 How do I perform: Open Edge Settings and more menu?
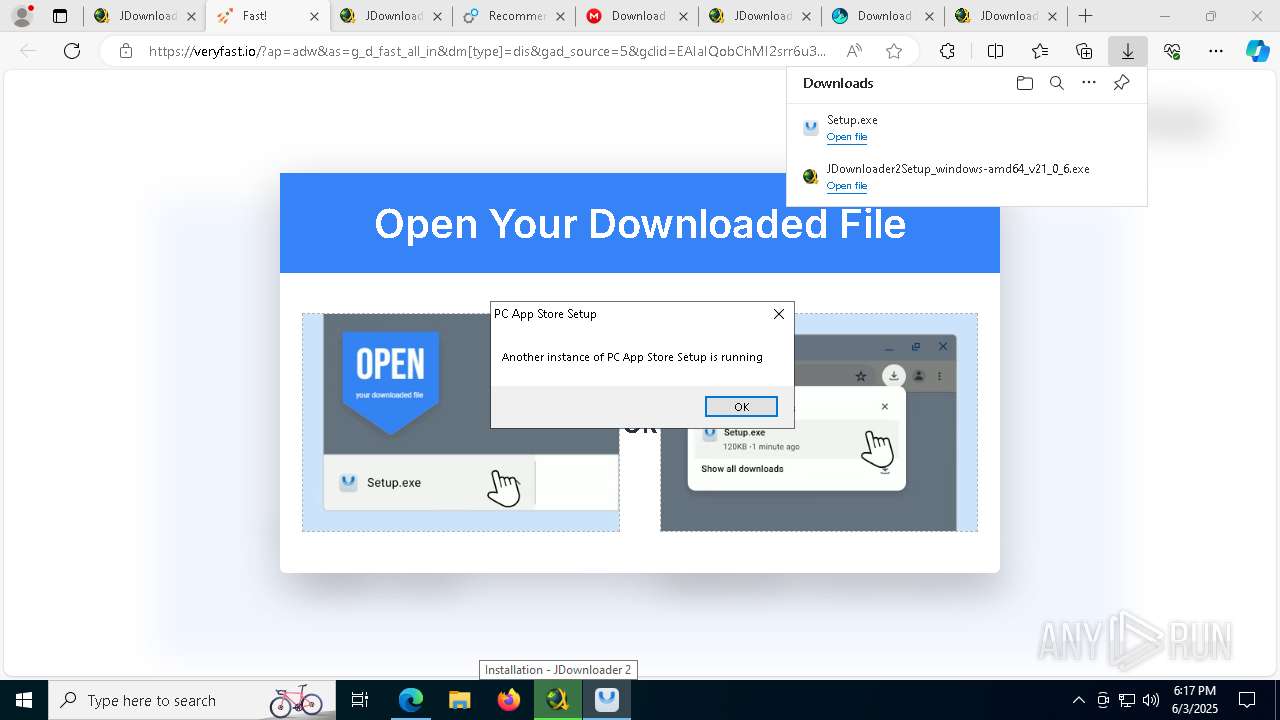[x=1215, y=51]
